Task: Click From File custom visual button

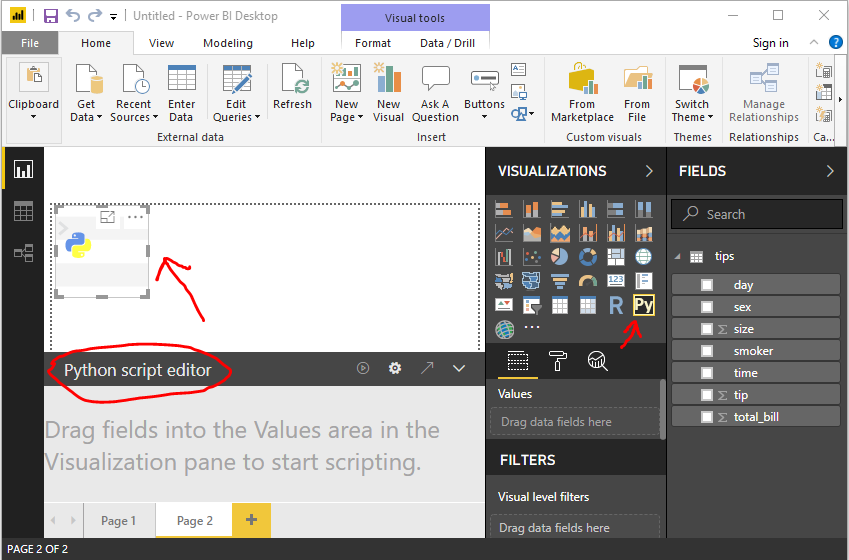Action: click(637, 93)
